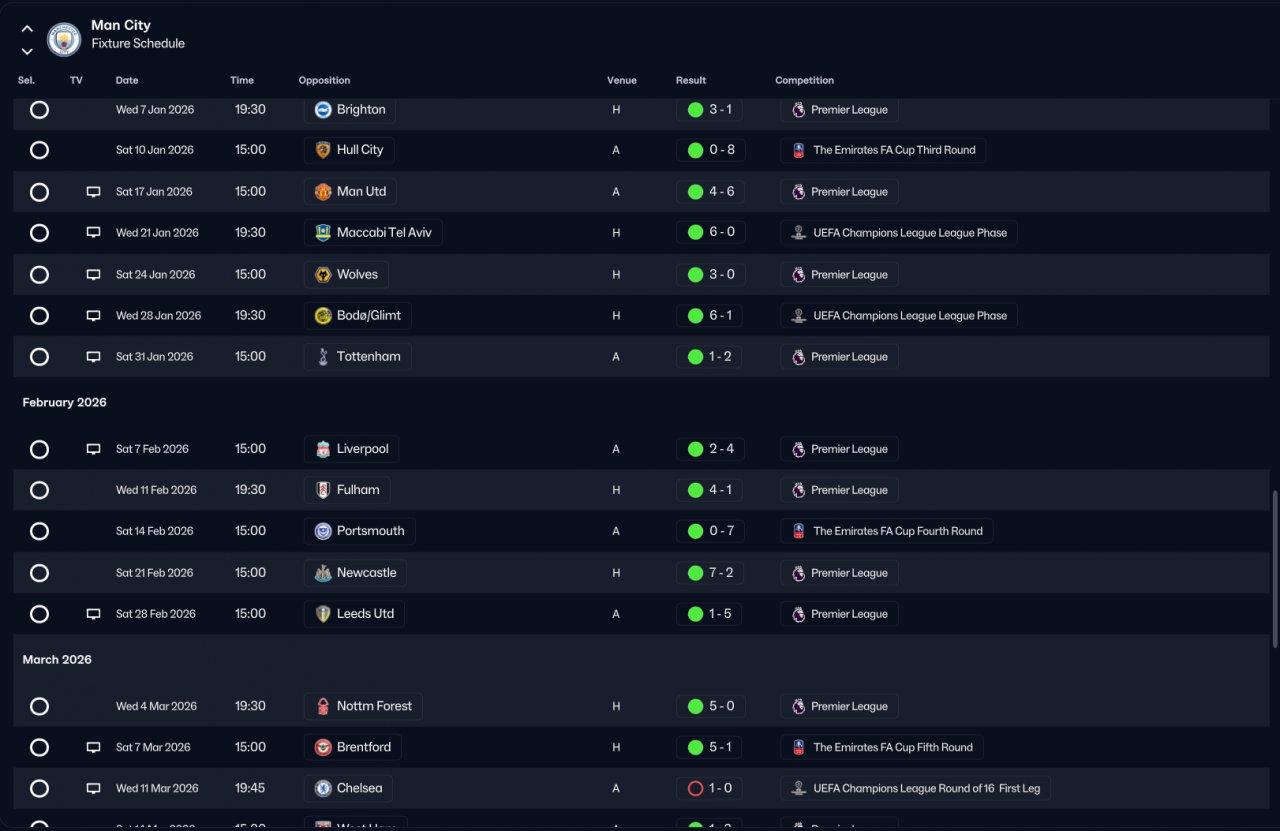Click the TV icon on Liverpool fixture
The width and height of the screenshot is (1280, 831).
(x=93, y=449)
